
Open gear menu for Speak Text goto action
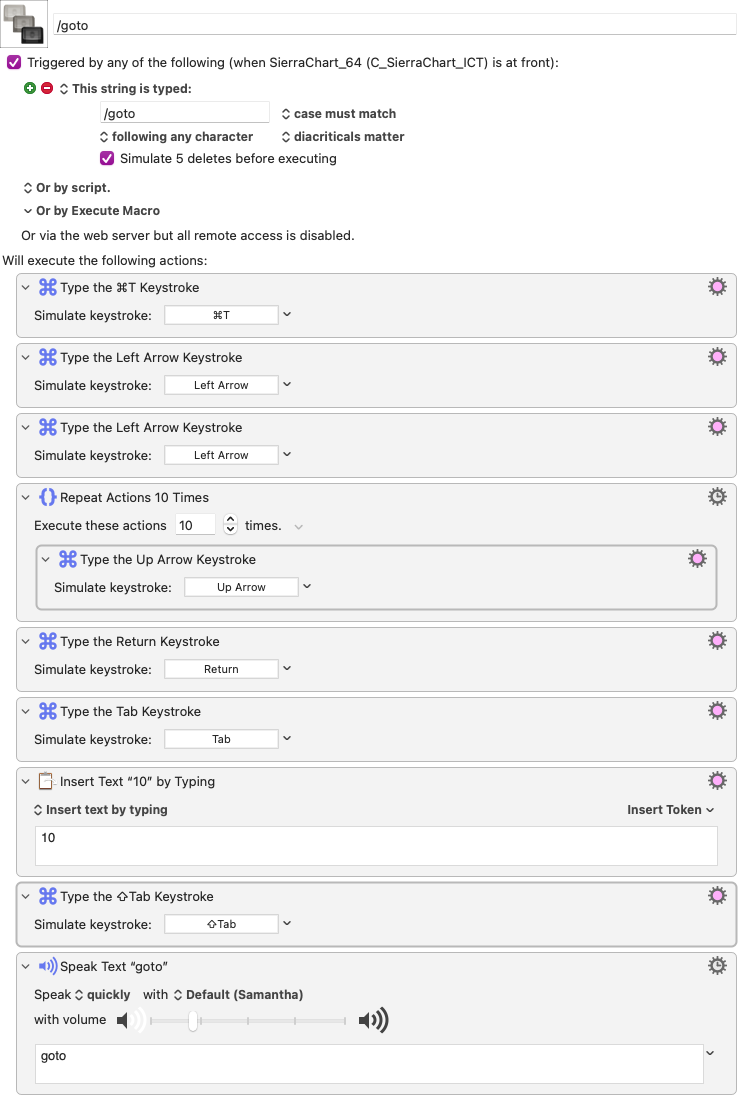[717, 966]
